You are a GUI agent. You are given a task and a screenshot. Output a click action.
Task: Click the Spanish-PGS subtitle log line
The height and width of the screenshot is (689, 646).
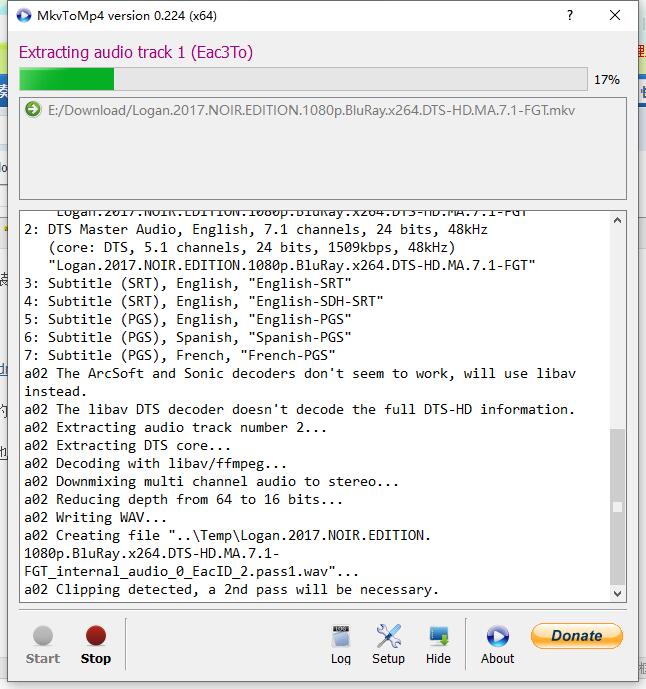(x=188, y=337)
